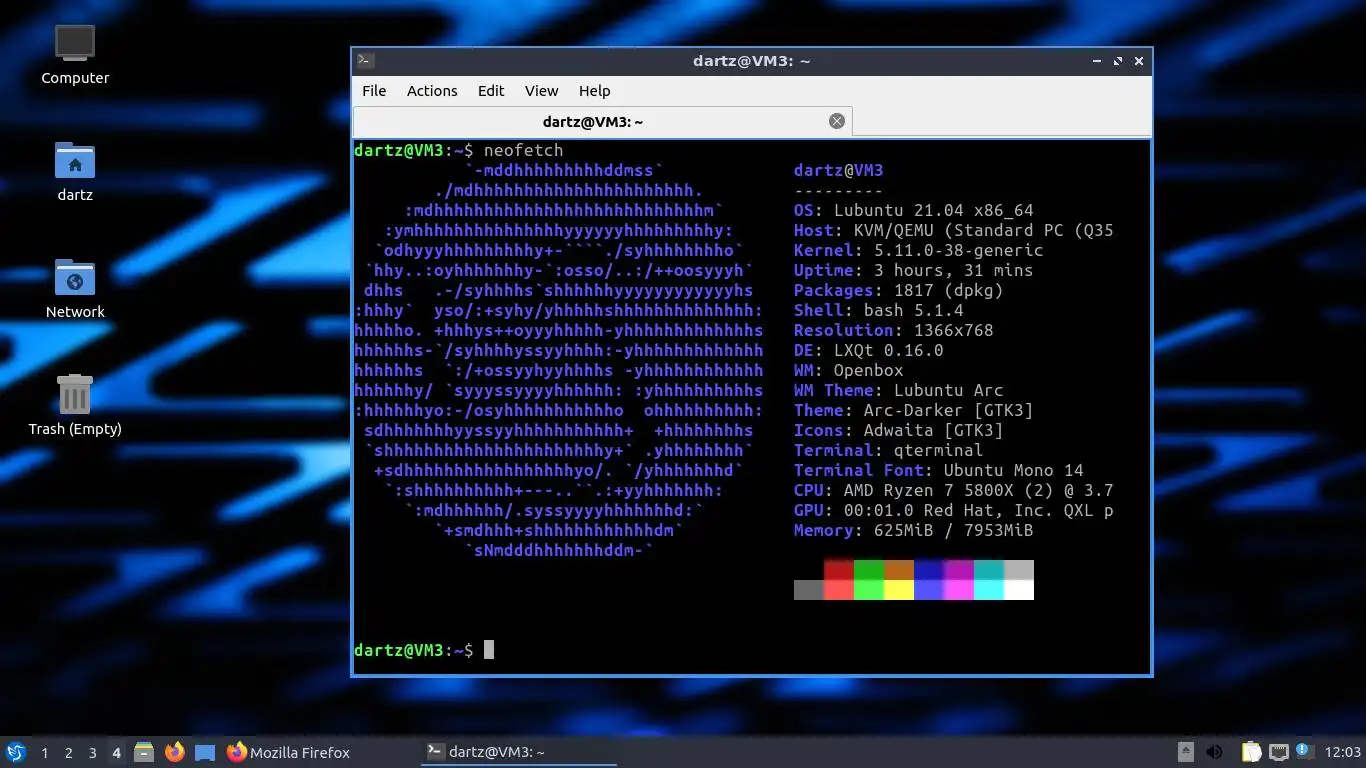Click 'DE: LXQt 0.16.0' line
The width and height of the screenshot is (1366, 768).
(x=869, y=350)
